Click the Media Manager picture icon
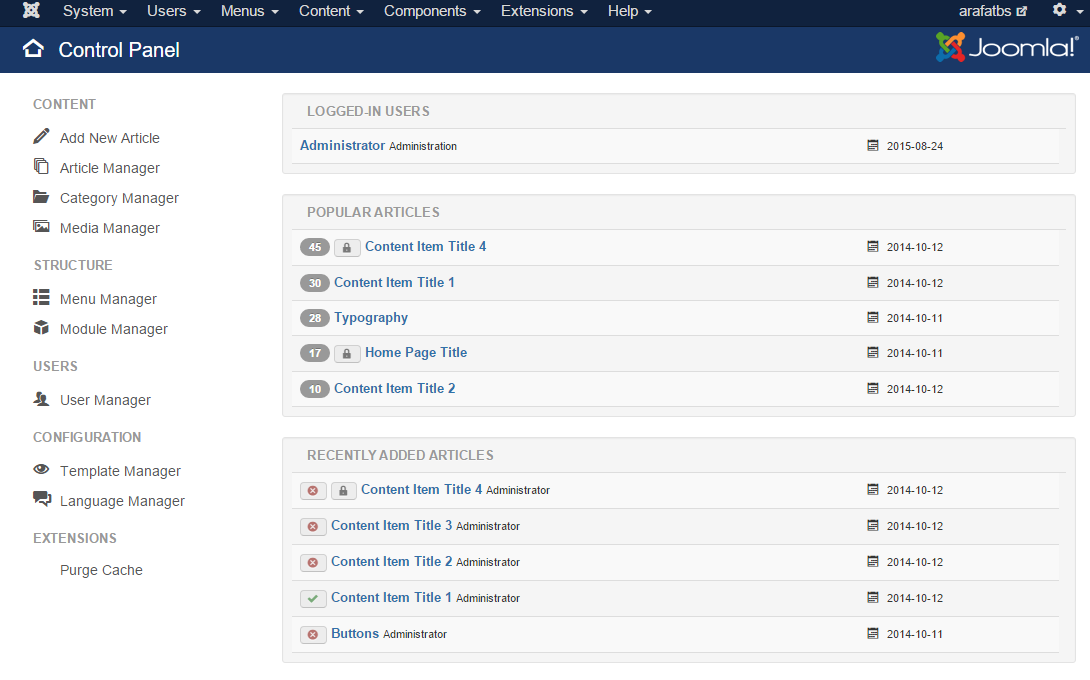 click(x=41, y=227)
